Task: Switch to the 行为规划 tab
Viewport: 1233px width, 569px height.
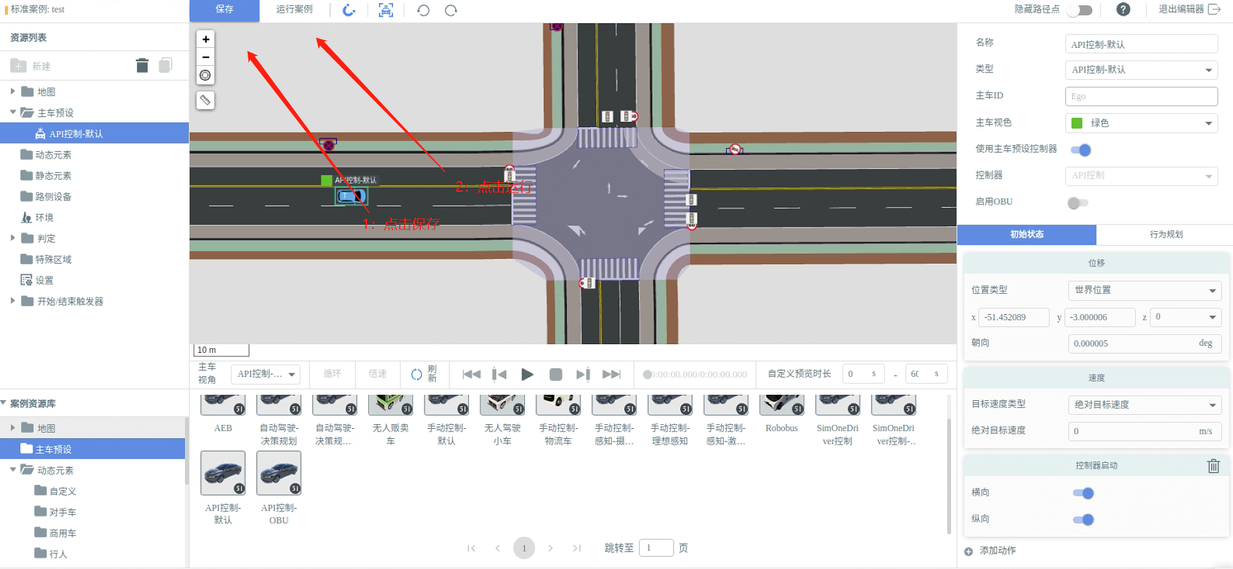Action: coord(1164,234)
